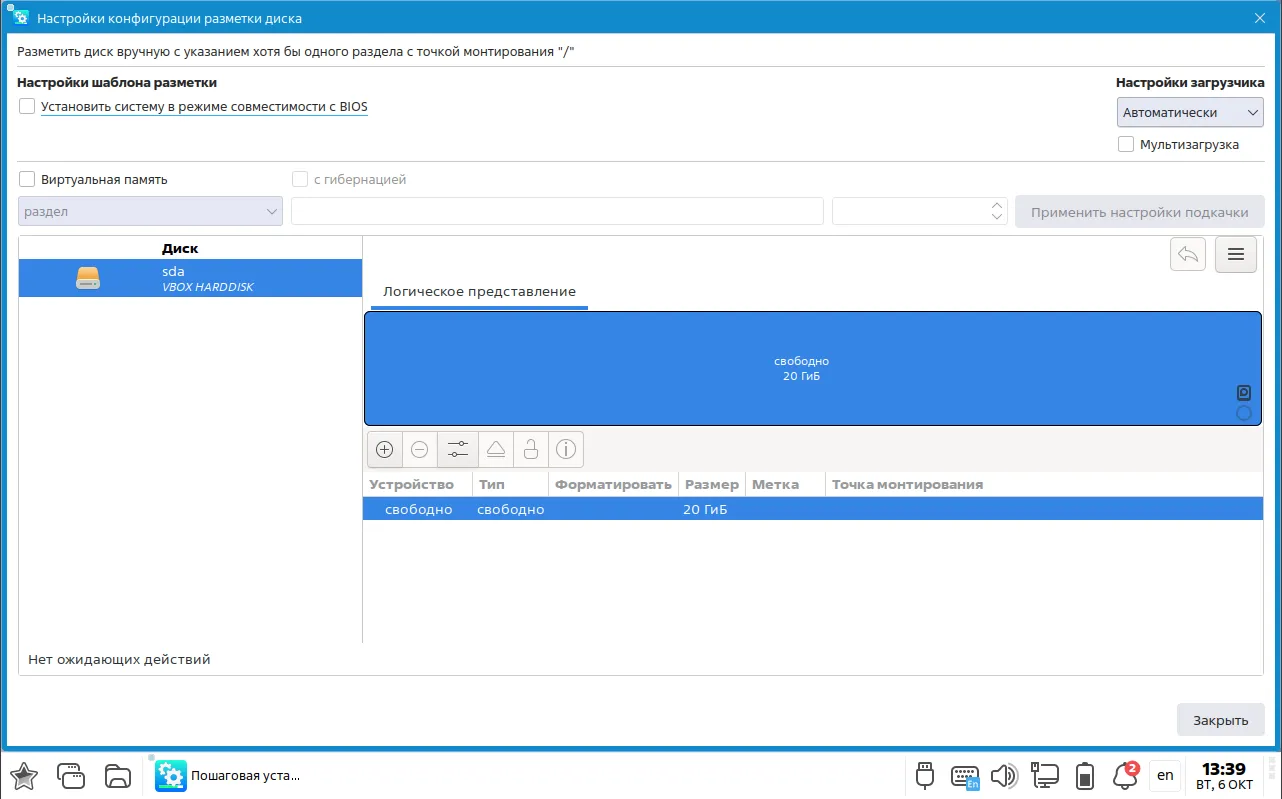Enable the Виртуальная память checkbox
This screenshot has width=1282, height=799.
(x=27, y=180)
